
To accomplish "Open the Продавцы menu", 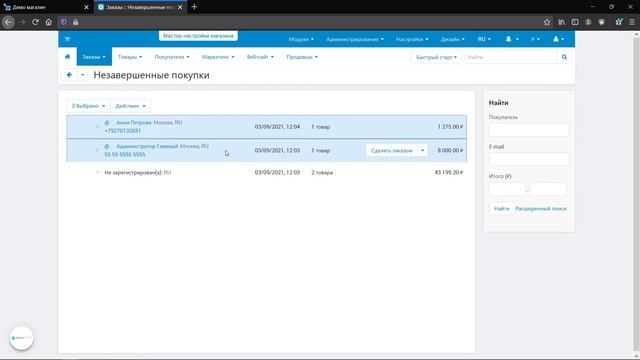I will 302,57.
